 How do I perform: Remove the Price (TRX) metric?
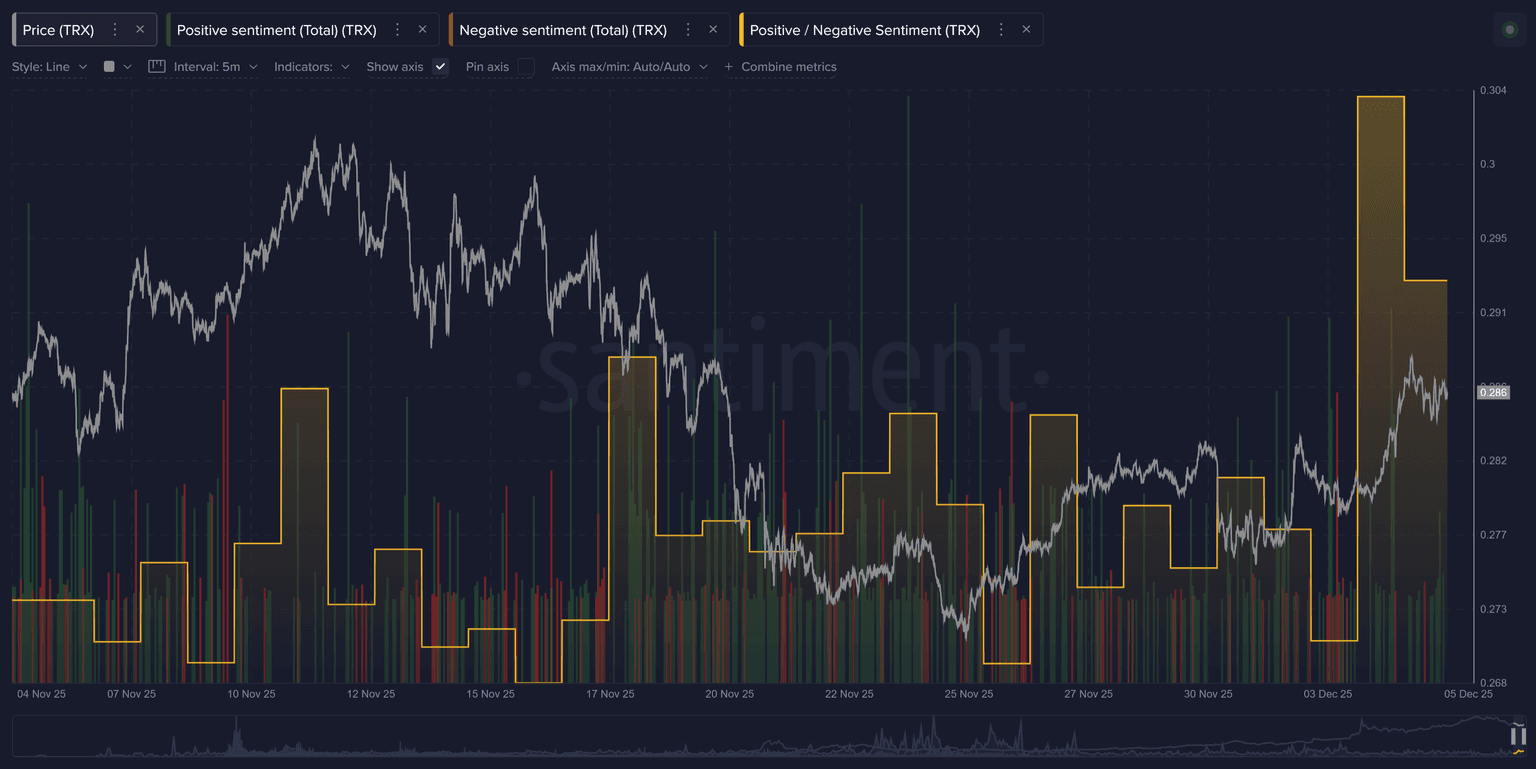(140, 30)
